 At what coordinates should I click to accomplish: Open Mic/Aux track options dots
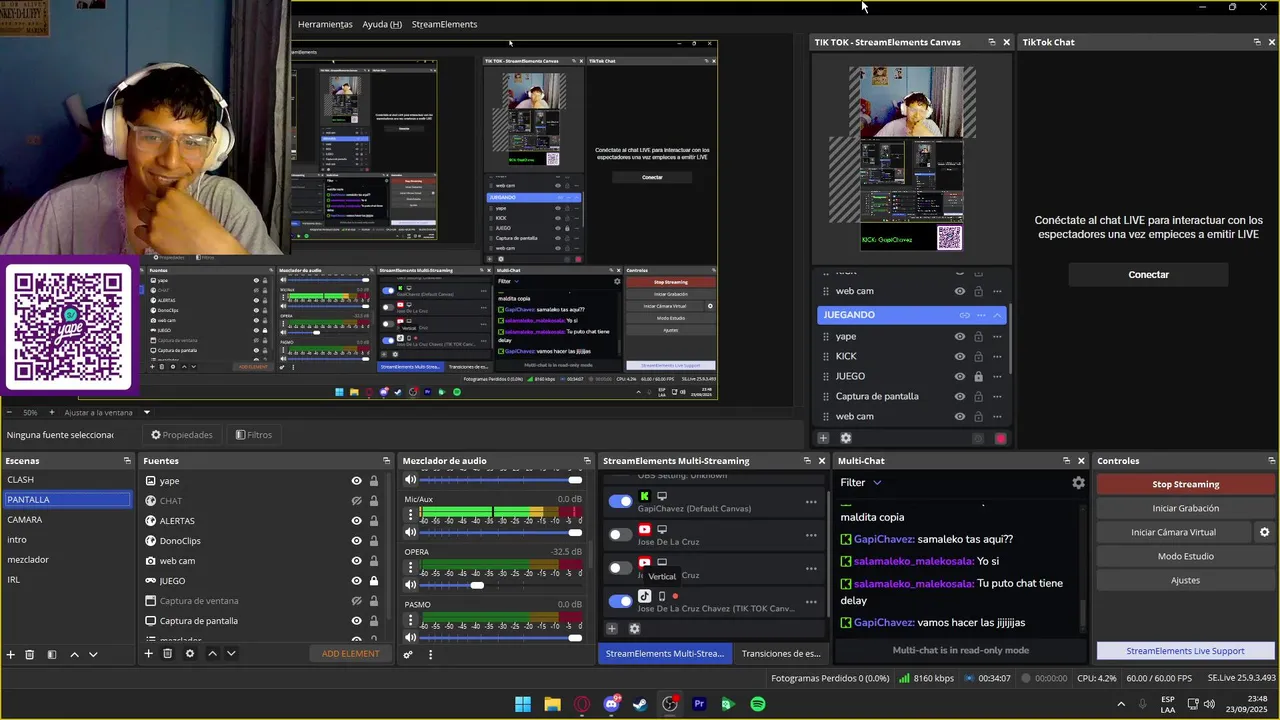(409, 515)
